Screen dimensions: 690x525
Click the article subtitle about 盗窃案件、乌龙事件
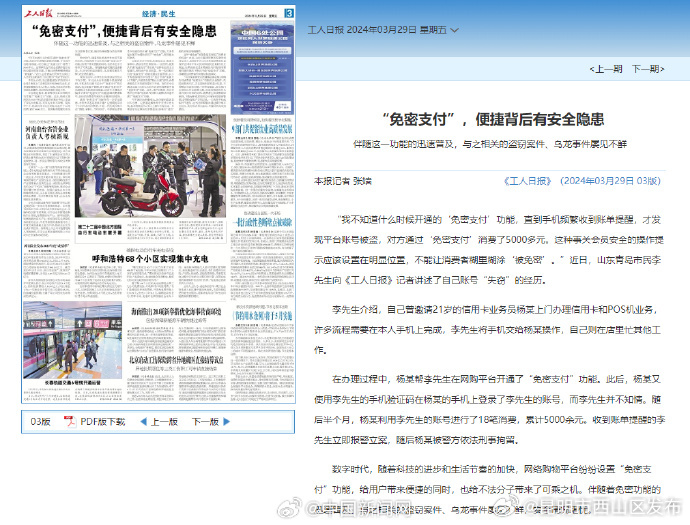click(490, 144)
